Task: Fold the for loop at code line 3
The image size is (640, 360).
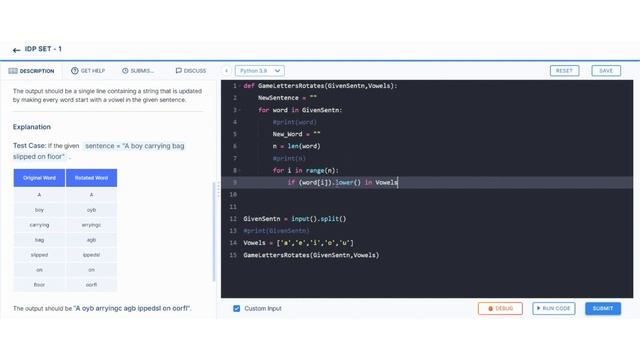Action: pos(240,110)
